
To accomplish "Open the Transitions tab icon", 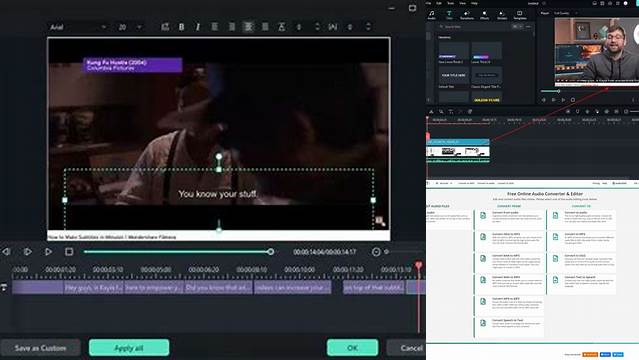I will point(467,15).
